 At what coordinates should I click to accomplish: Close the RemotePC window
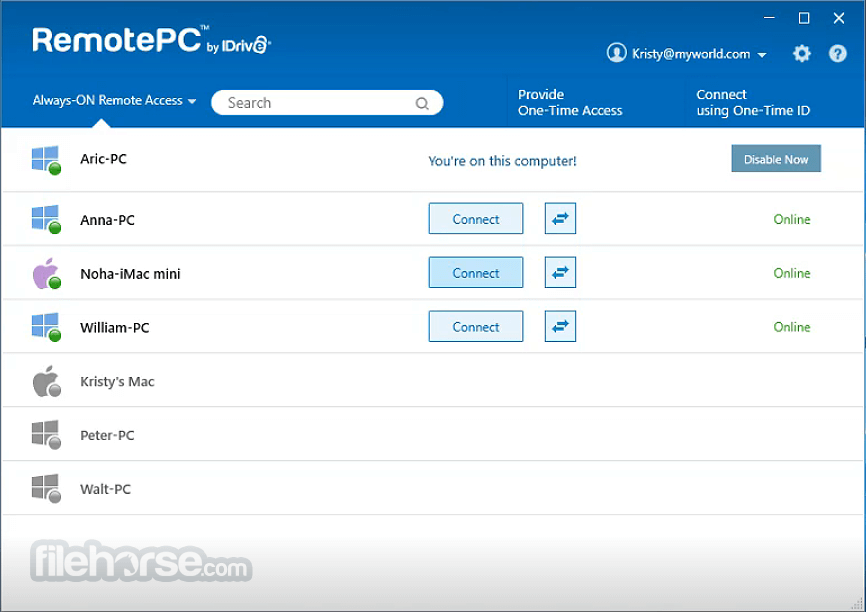pos(838,18)
